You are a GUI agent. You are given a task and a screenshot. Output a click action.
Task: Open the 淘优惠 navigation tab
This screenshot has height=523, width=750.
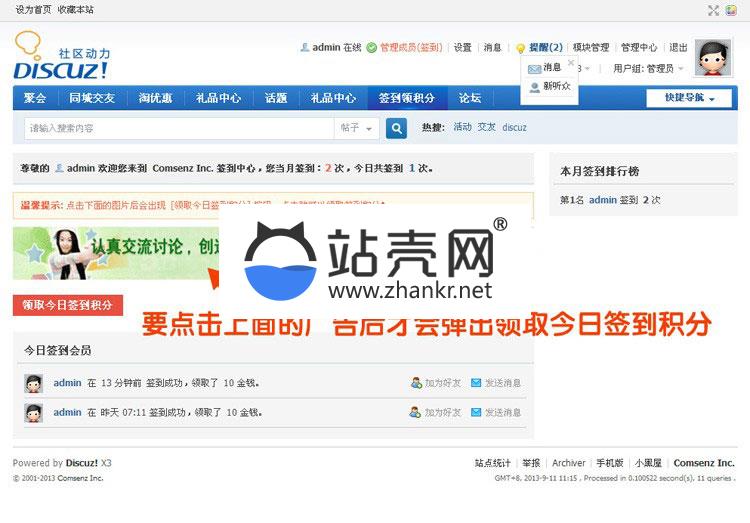[155, 98]
